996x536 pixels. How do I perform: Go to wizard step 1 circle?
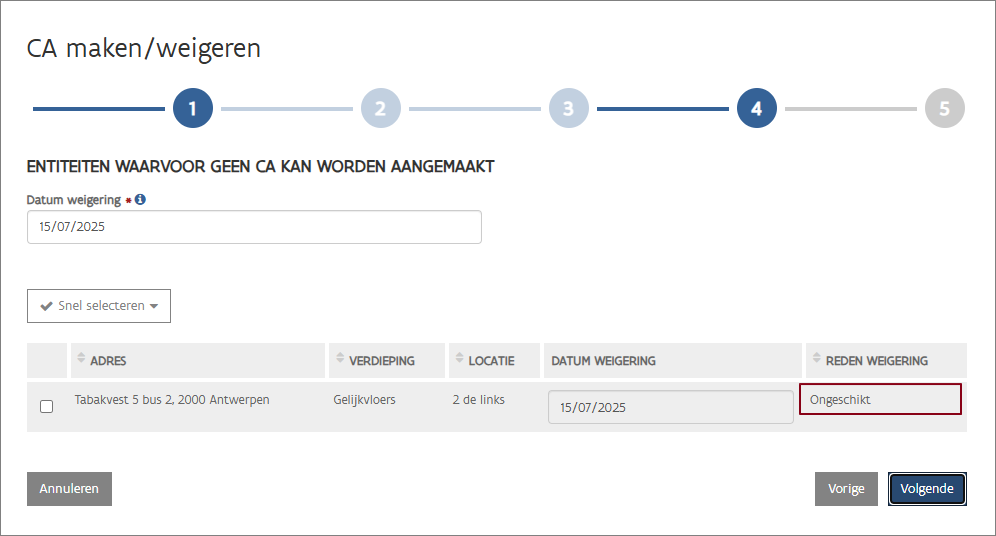tap(193, 108)
